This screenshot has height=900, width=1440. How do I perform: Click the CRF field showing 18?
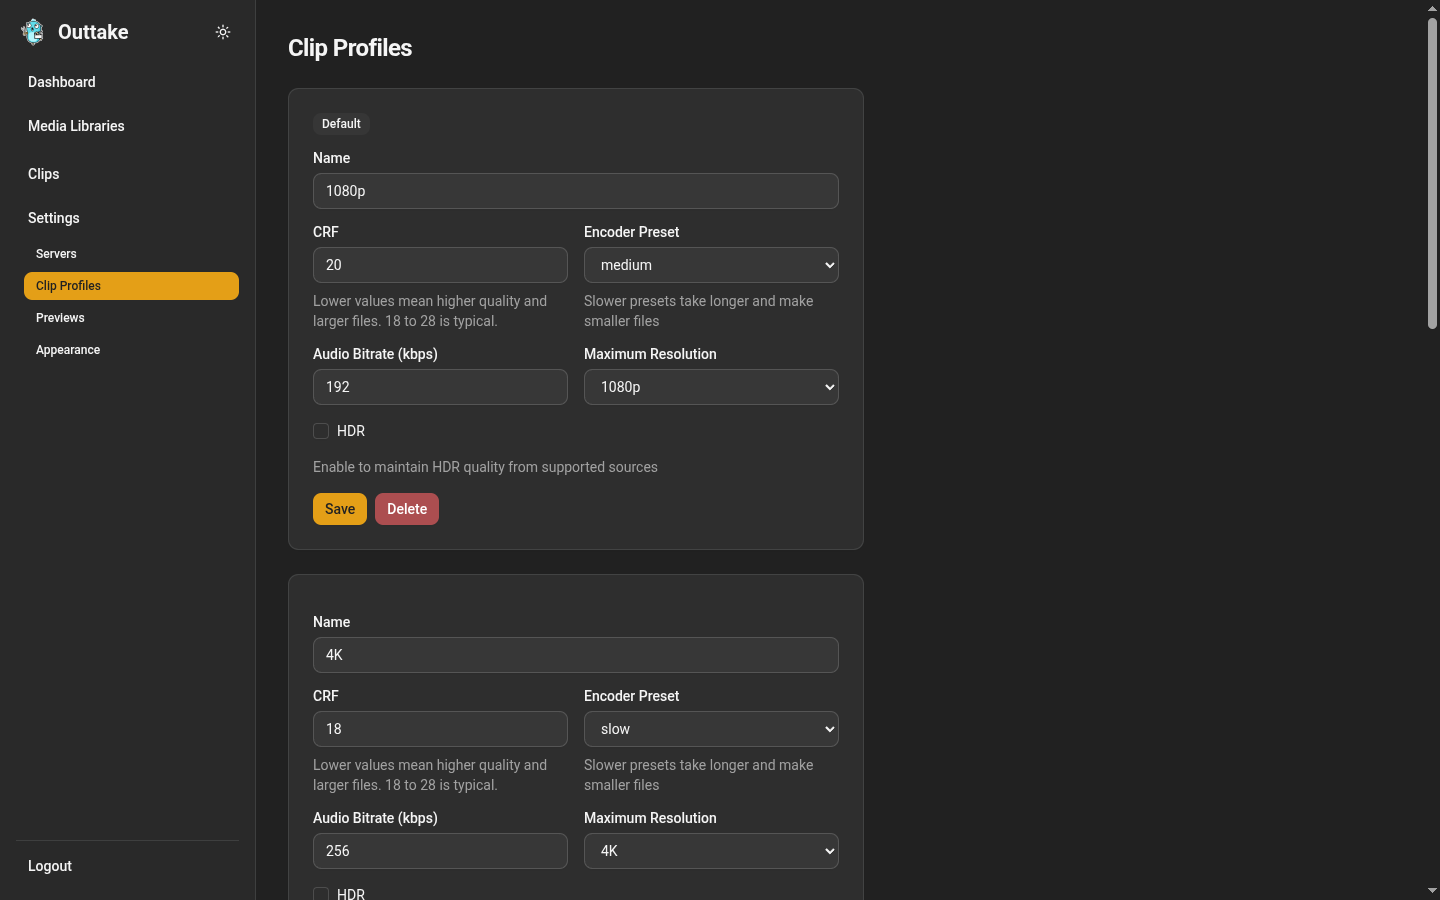(440, 729)
